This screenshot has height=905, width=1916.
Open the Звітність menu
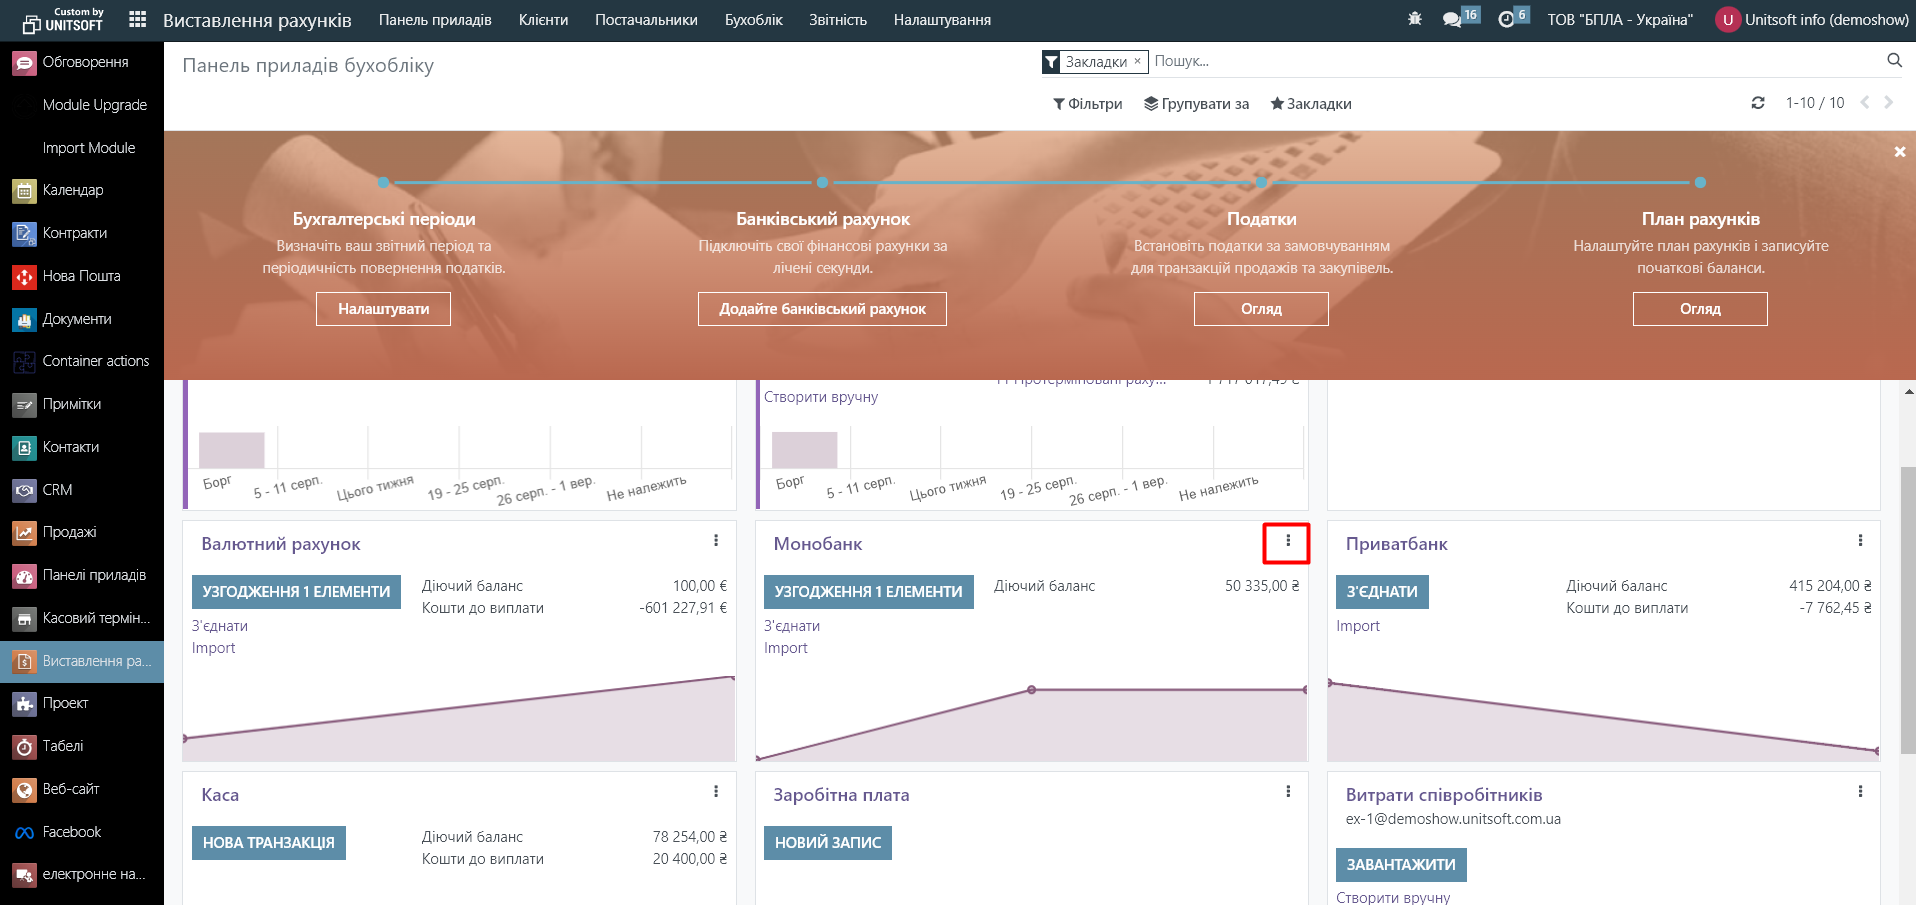pyautogui.click(x=838, y=20)
